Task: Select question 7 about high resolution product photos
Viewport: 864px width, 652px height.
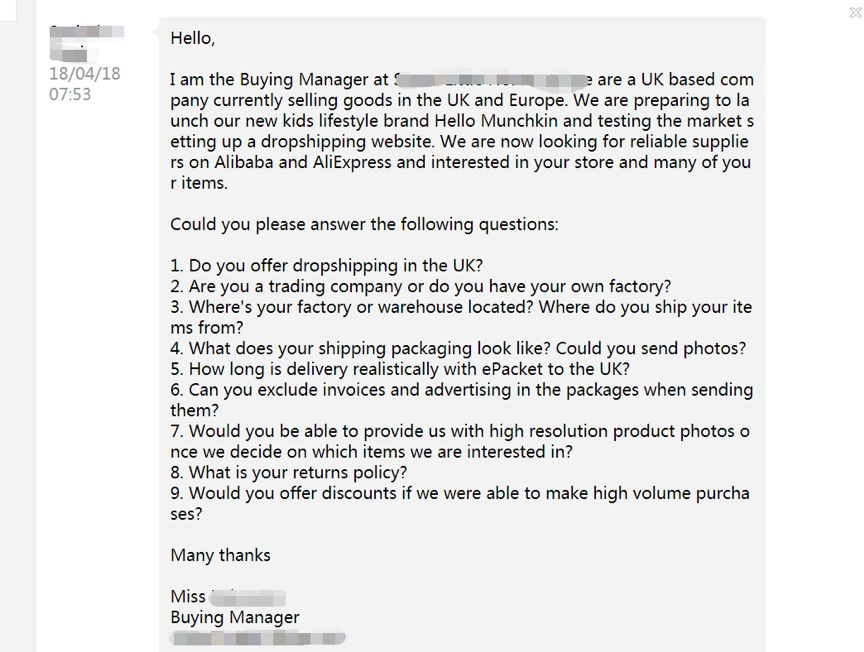Action: pyautogui.click(x=460, y=441)
